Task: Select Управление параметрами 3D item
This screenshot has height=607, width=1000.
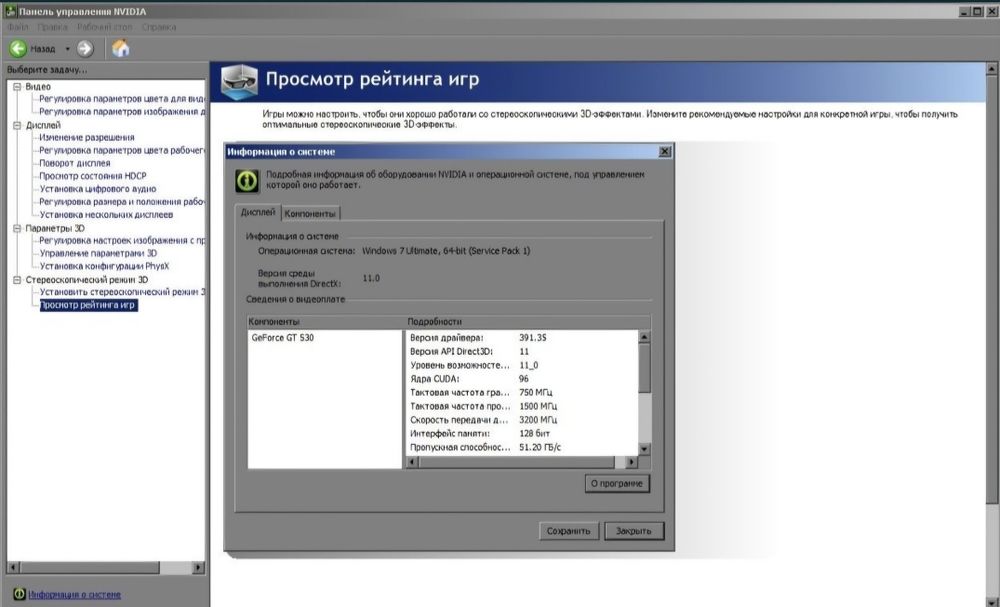Action: pyautogui.click(x=98, y=253)
